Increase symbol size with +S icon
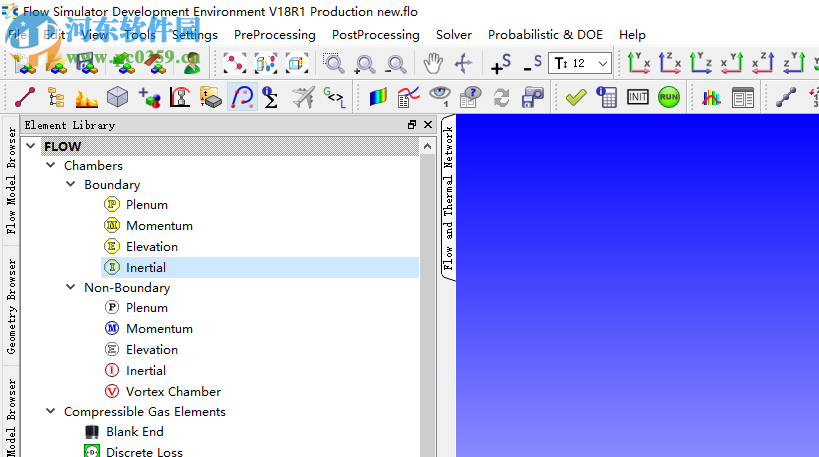 (500, 64)
